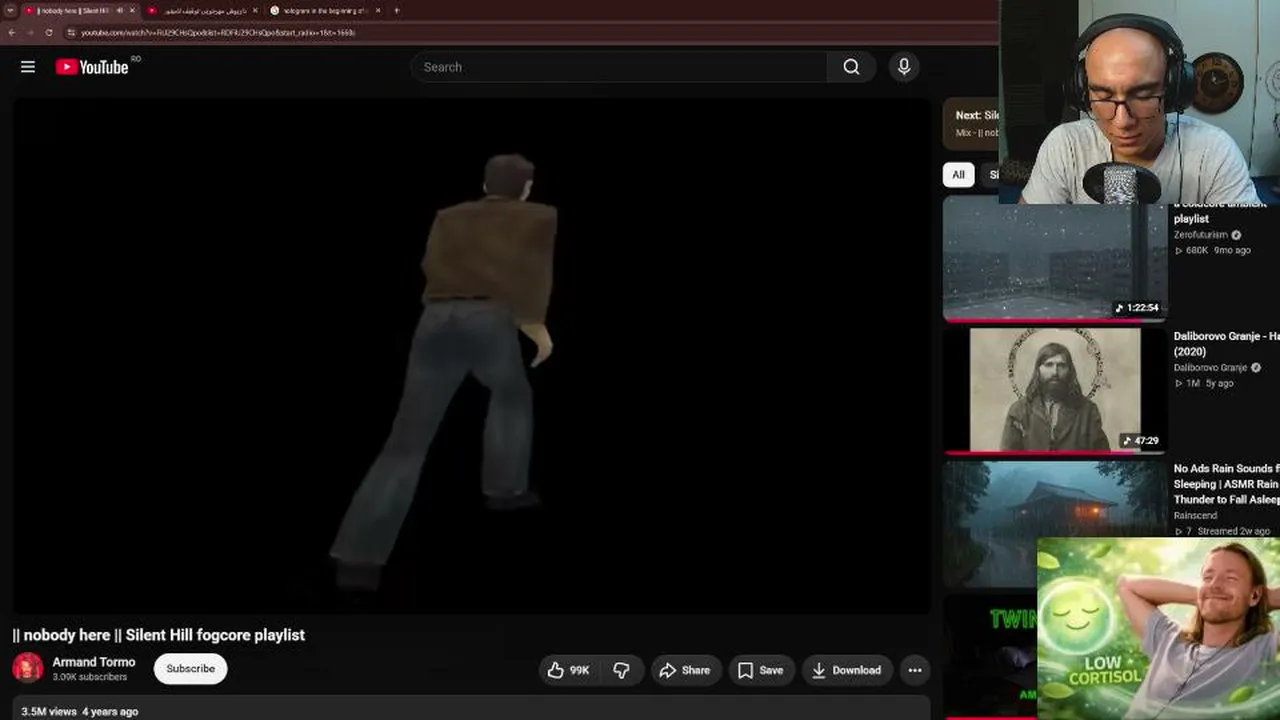Open the Rainscend channel name

pos(1196,517)
